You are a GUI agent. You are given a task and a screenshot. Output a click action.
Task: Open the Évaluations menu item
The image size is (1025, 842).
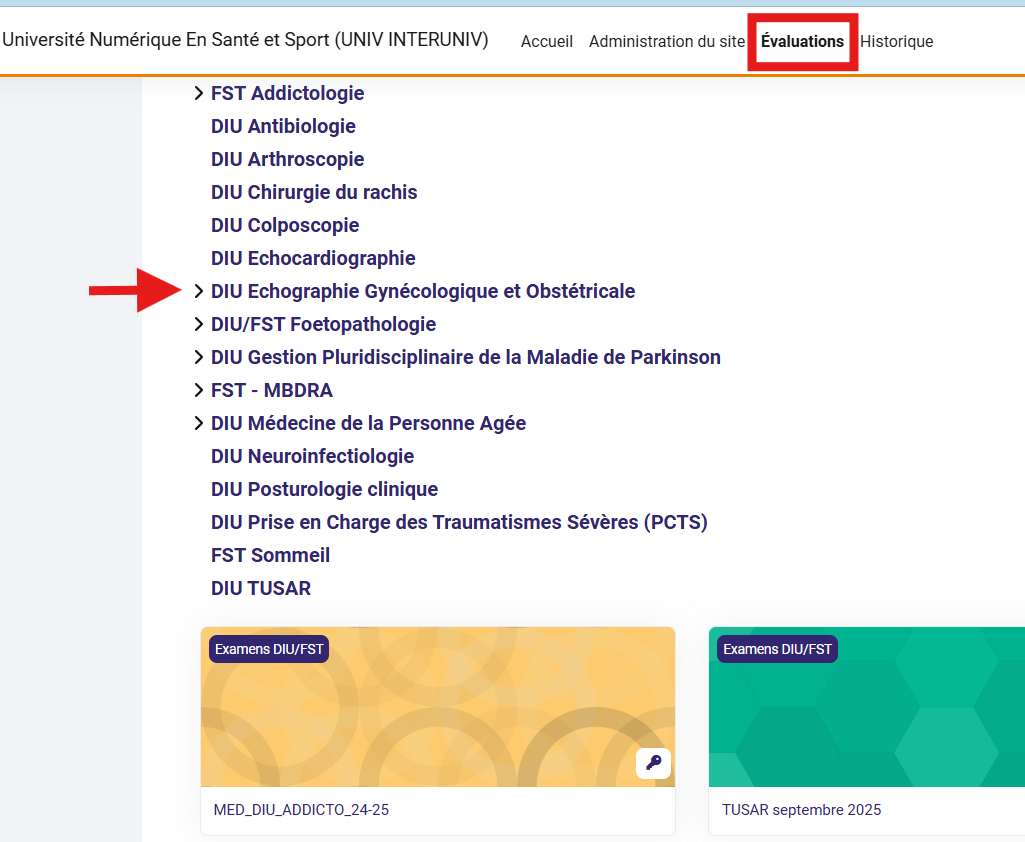(x=802, y=42)
